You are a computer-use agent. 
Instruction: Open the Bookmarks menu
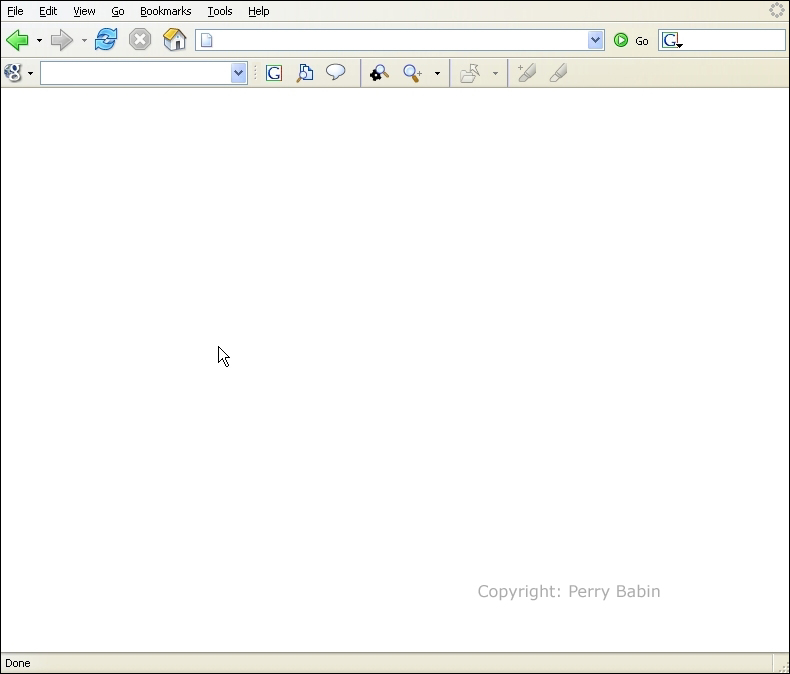point(166,11)
